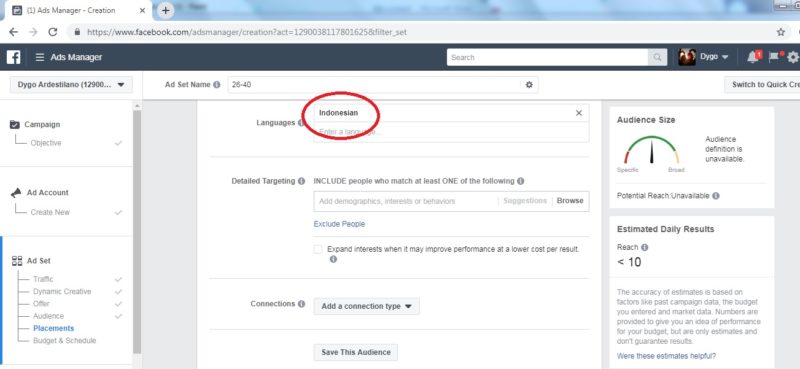This screenshot has width=800, height=369.
Task: Click Exclude People link
Action: point(339,224)
